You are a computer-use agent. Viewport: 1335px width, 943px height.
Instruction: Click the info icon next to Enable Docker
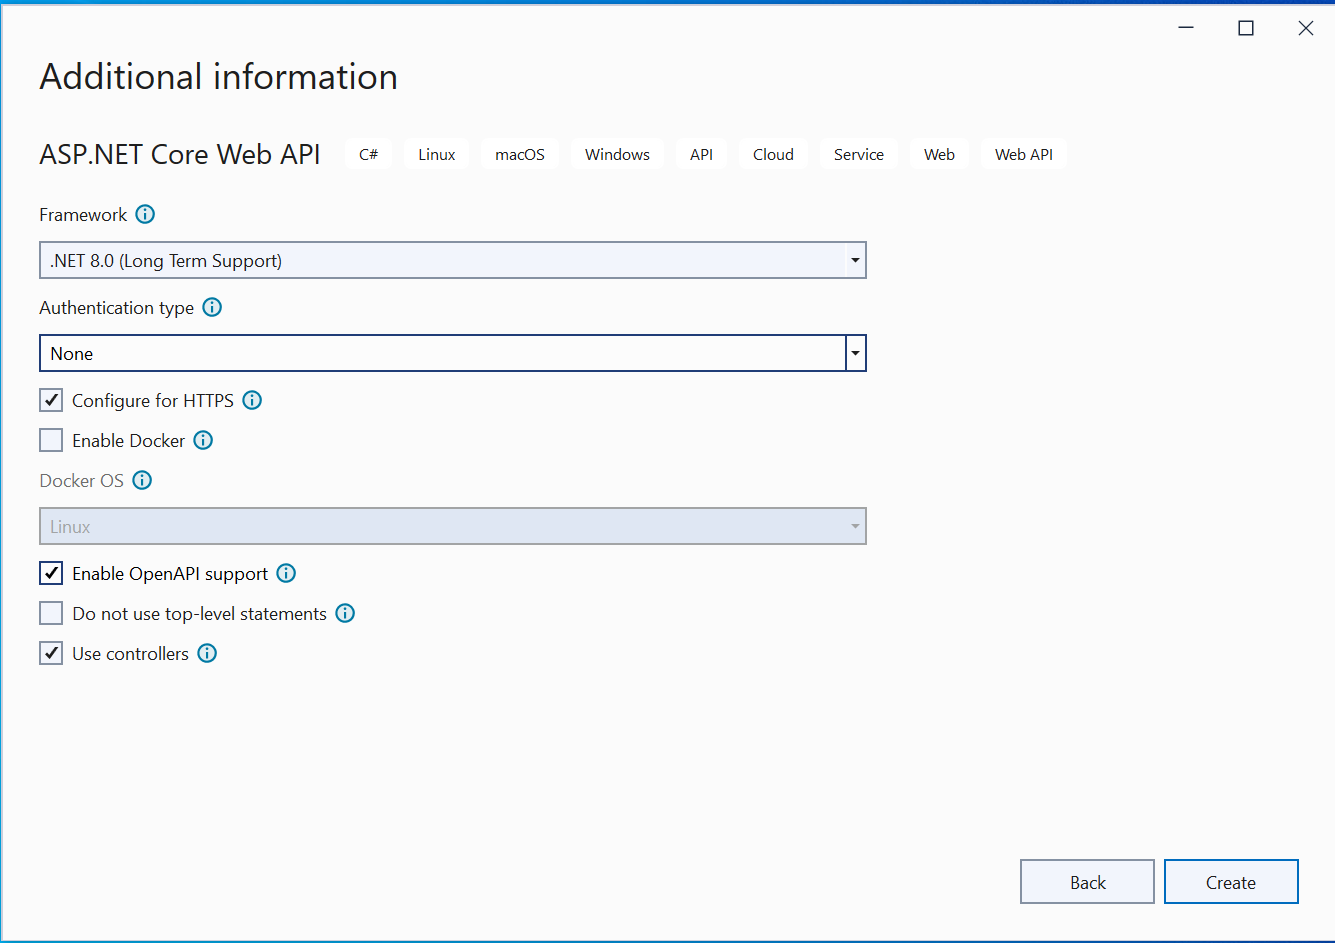coord(203,440)
